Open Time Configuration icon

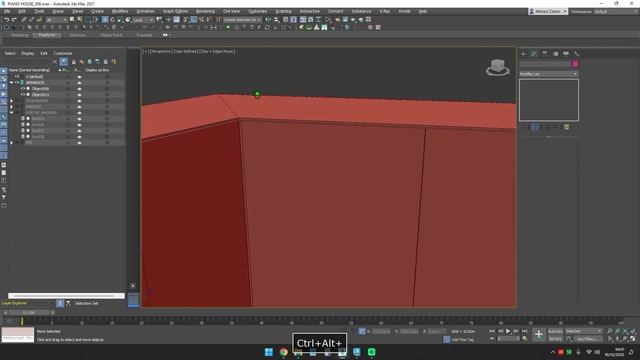pos(525,339)
